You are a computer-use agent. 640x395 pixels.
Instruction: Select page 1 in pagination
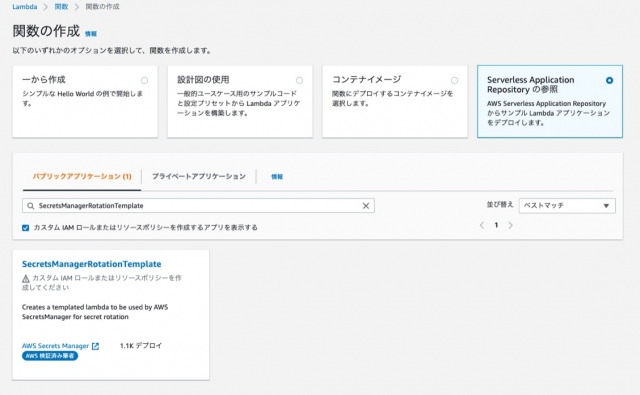(496, 225)
